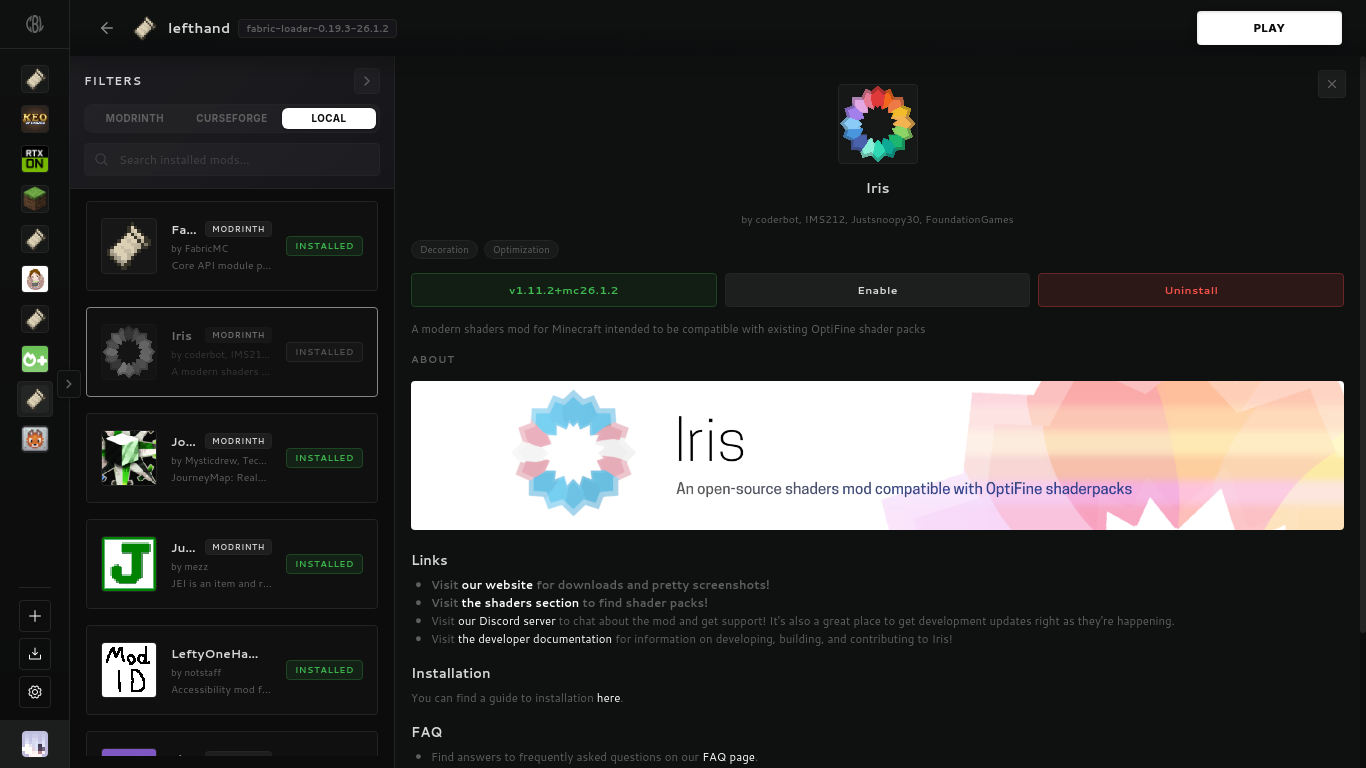The width and height of the screenshot is (1366, 768).
Task: Select the JEI green J thumbnail
Action: click(129, 564)
